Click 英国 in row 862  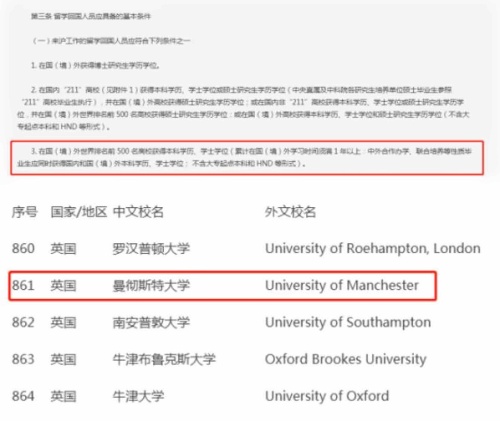pos(63,323)
